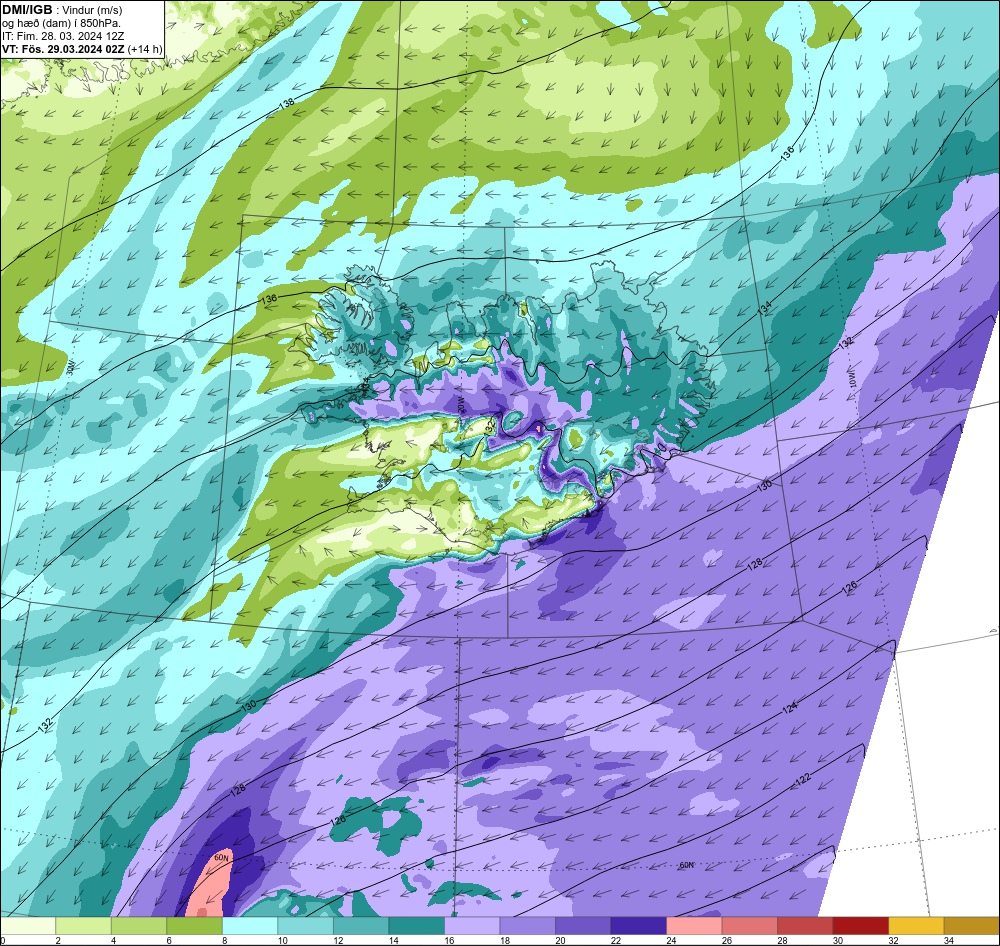Click the '10W' longitude label
1000x946 pixels.
tap(853, 380)
